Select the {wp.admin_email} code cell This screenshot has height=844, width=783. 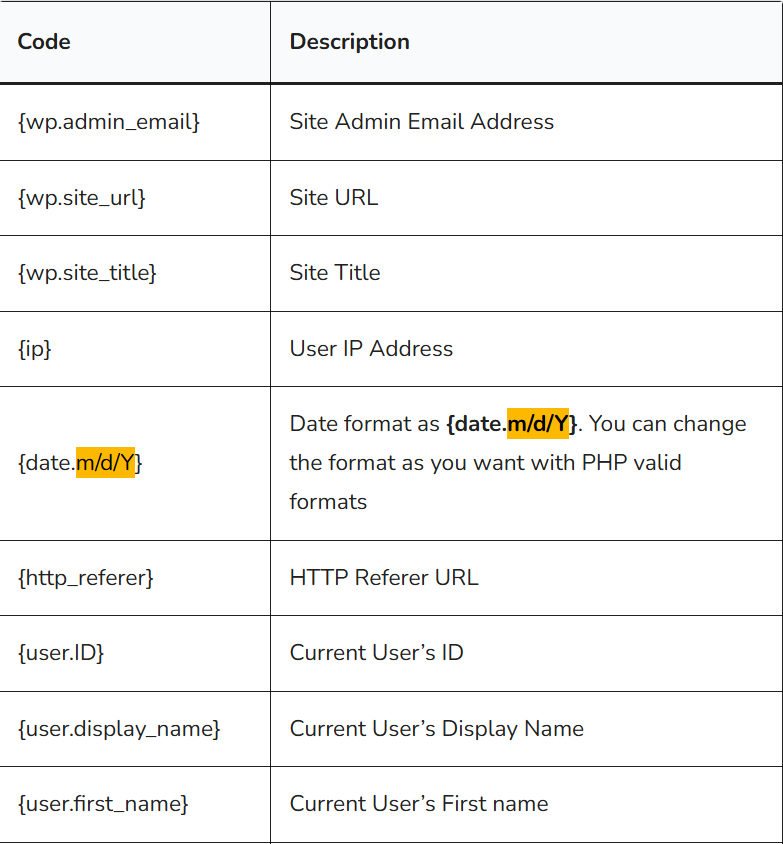109,122
